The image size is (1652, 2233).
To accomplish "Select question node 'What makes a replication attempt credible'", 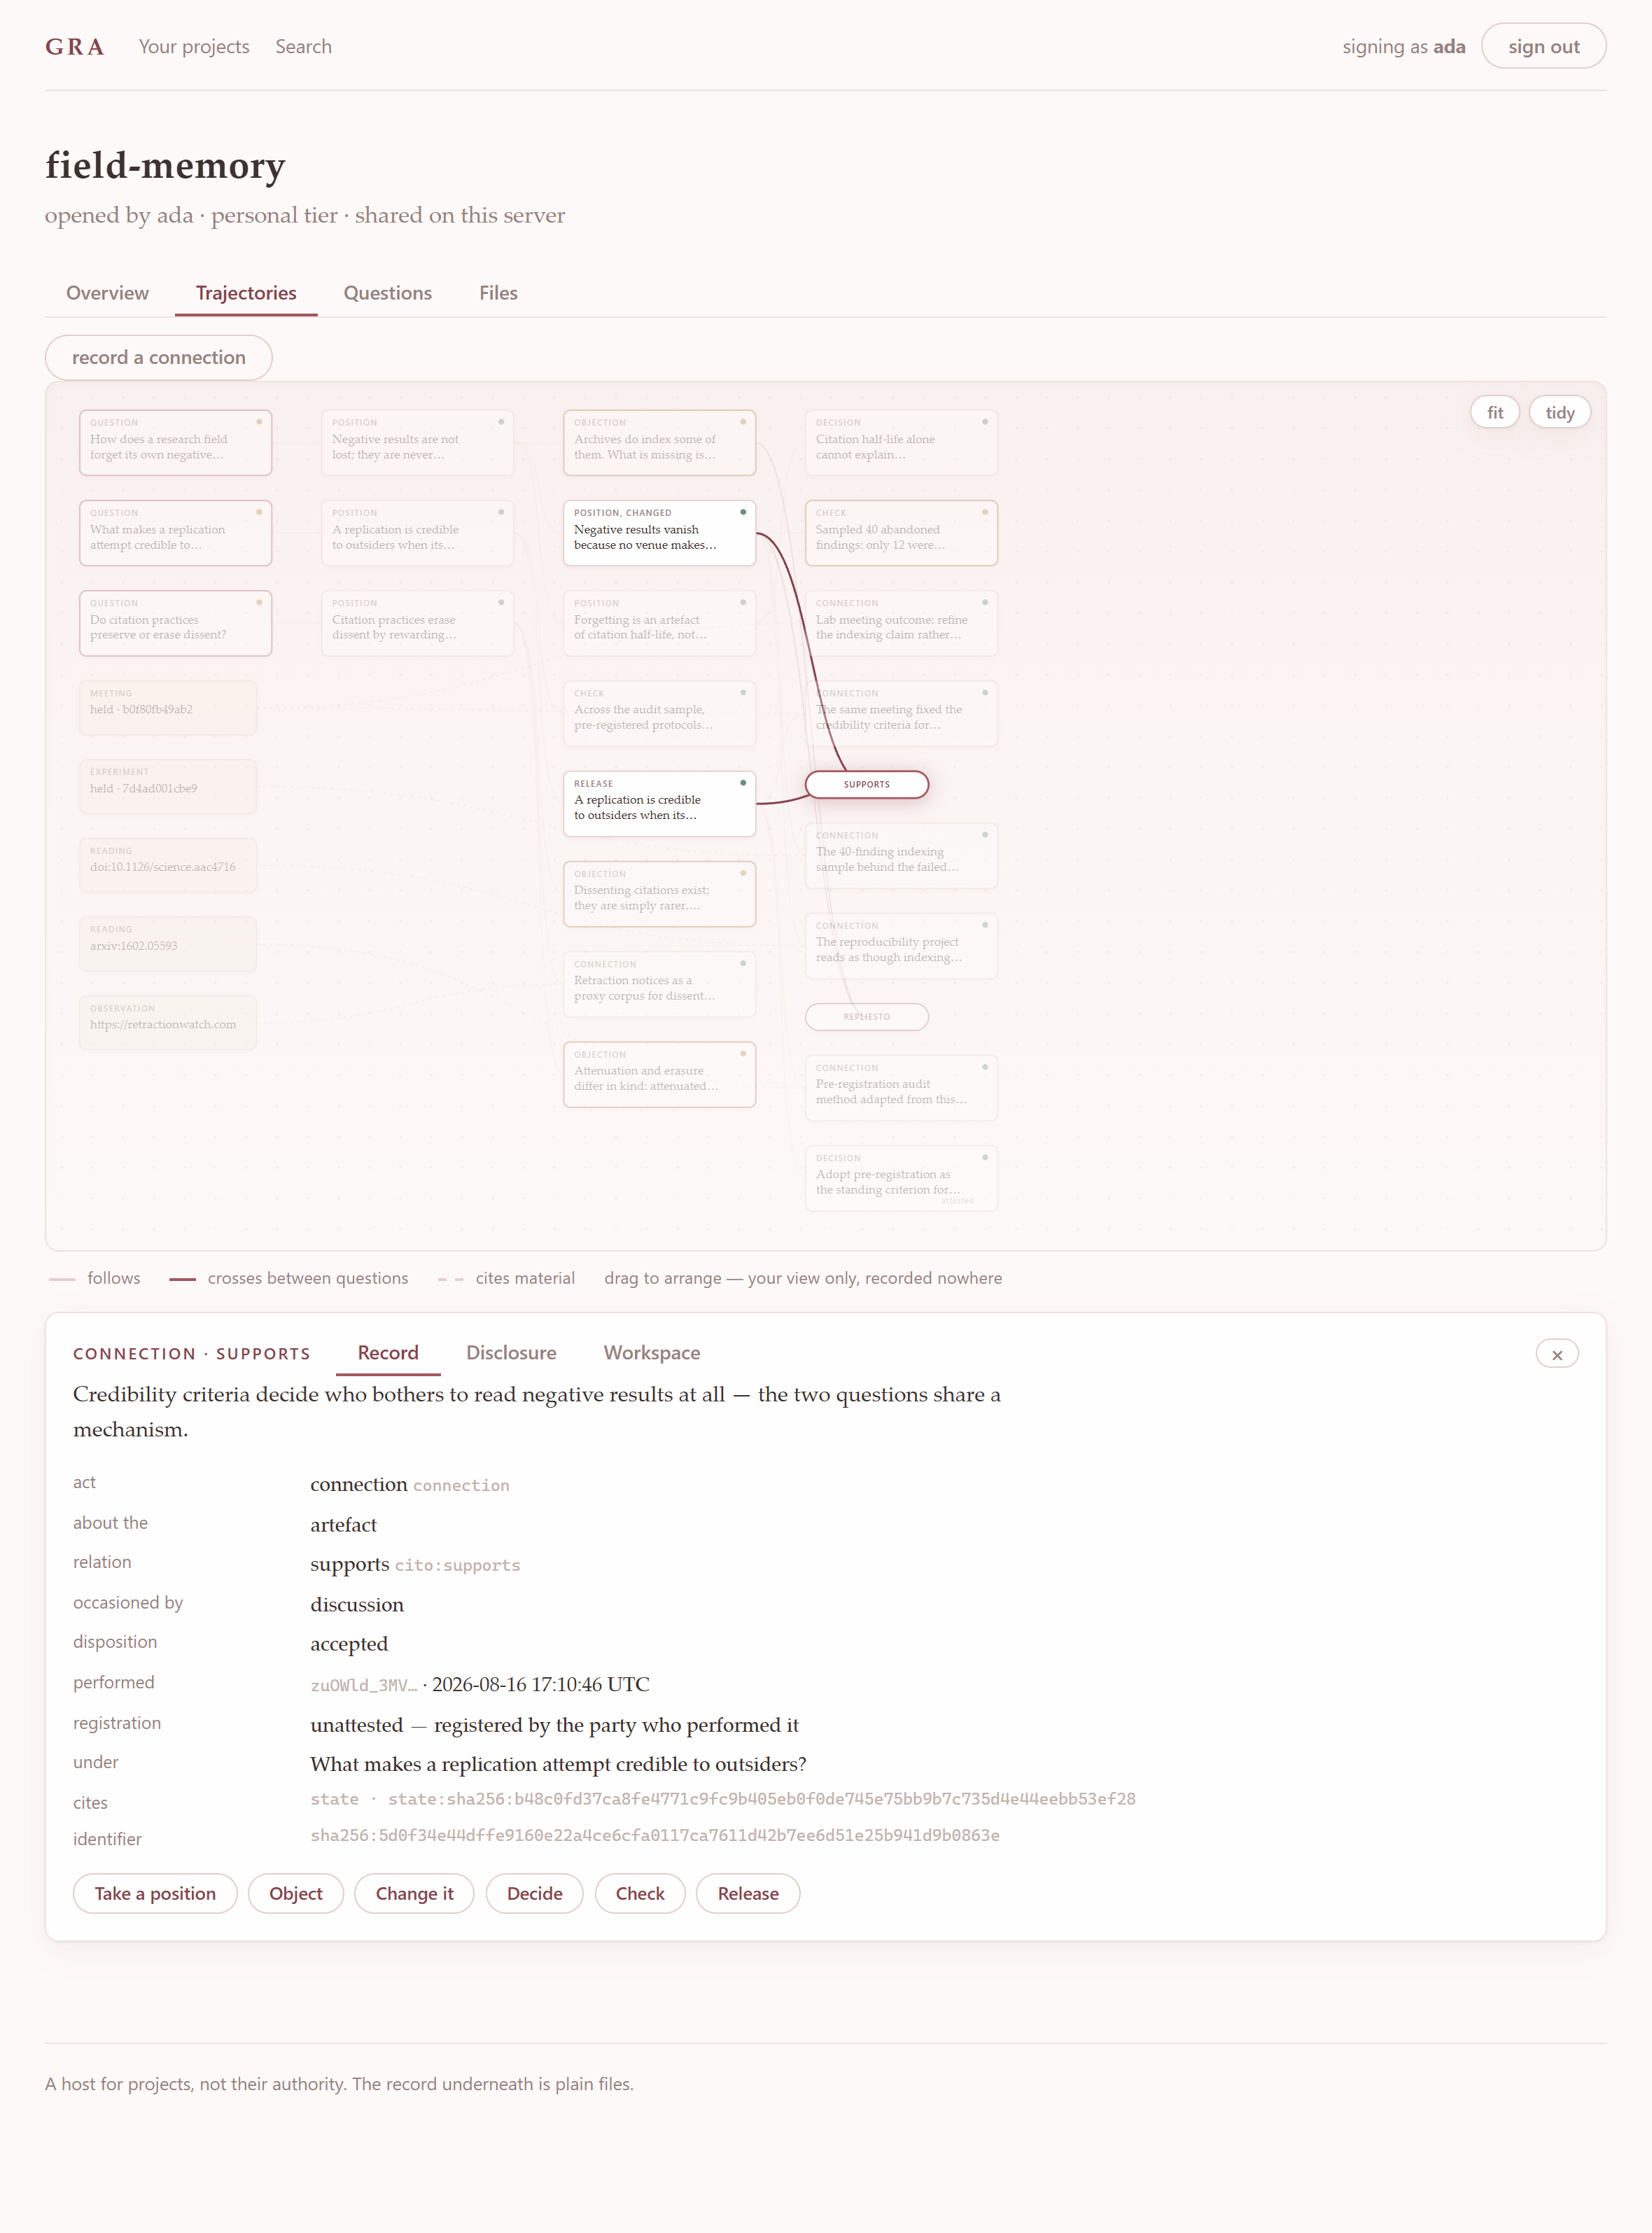I will click(x=175, y=533).
